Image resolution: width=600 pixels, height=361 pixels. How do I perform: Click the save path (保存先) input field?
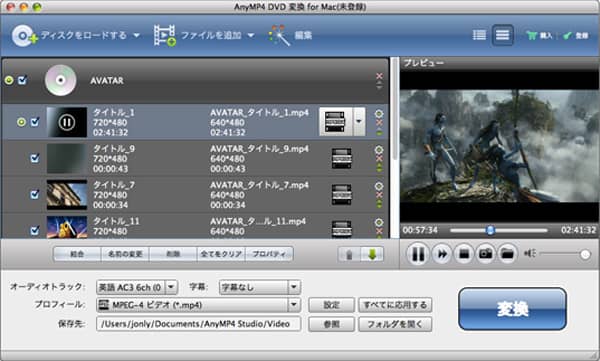(199, 324)
